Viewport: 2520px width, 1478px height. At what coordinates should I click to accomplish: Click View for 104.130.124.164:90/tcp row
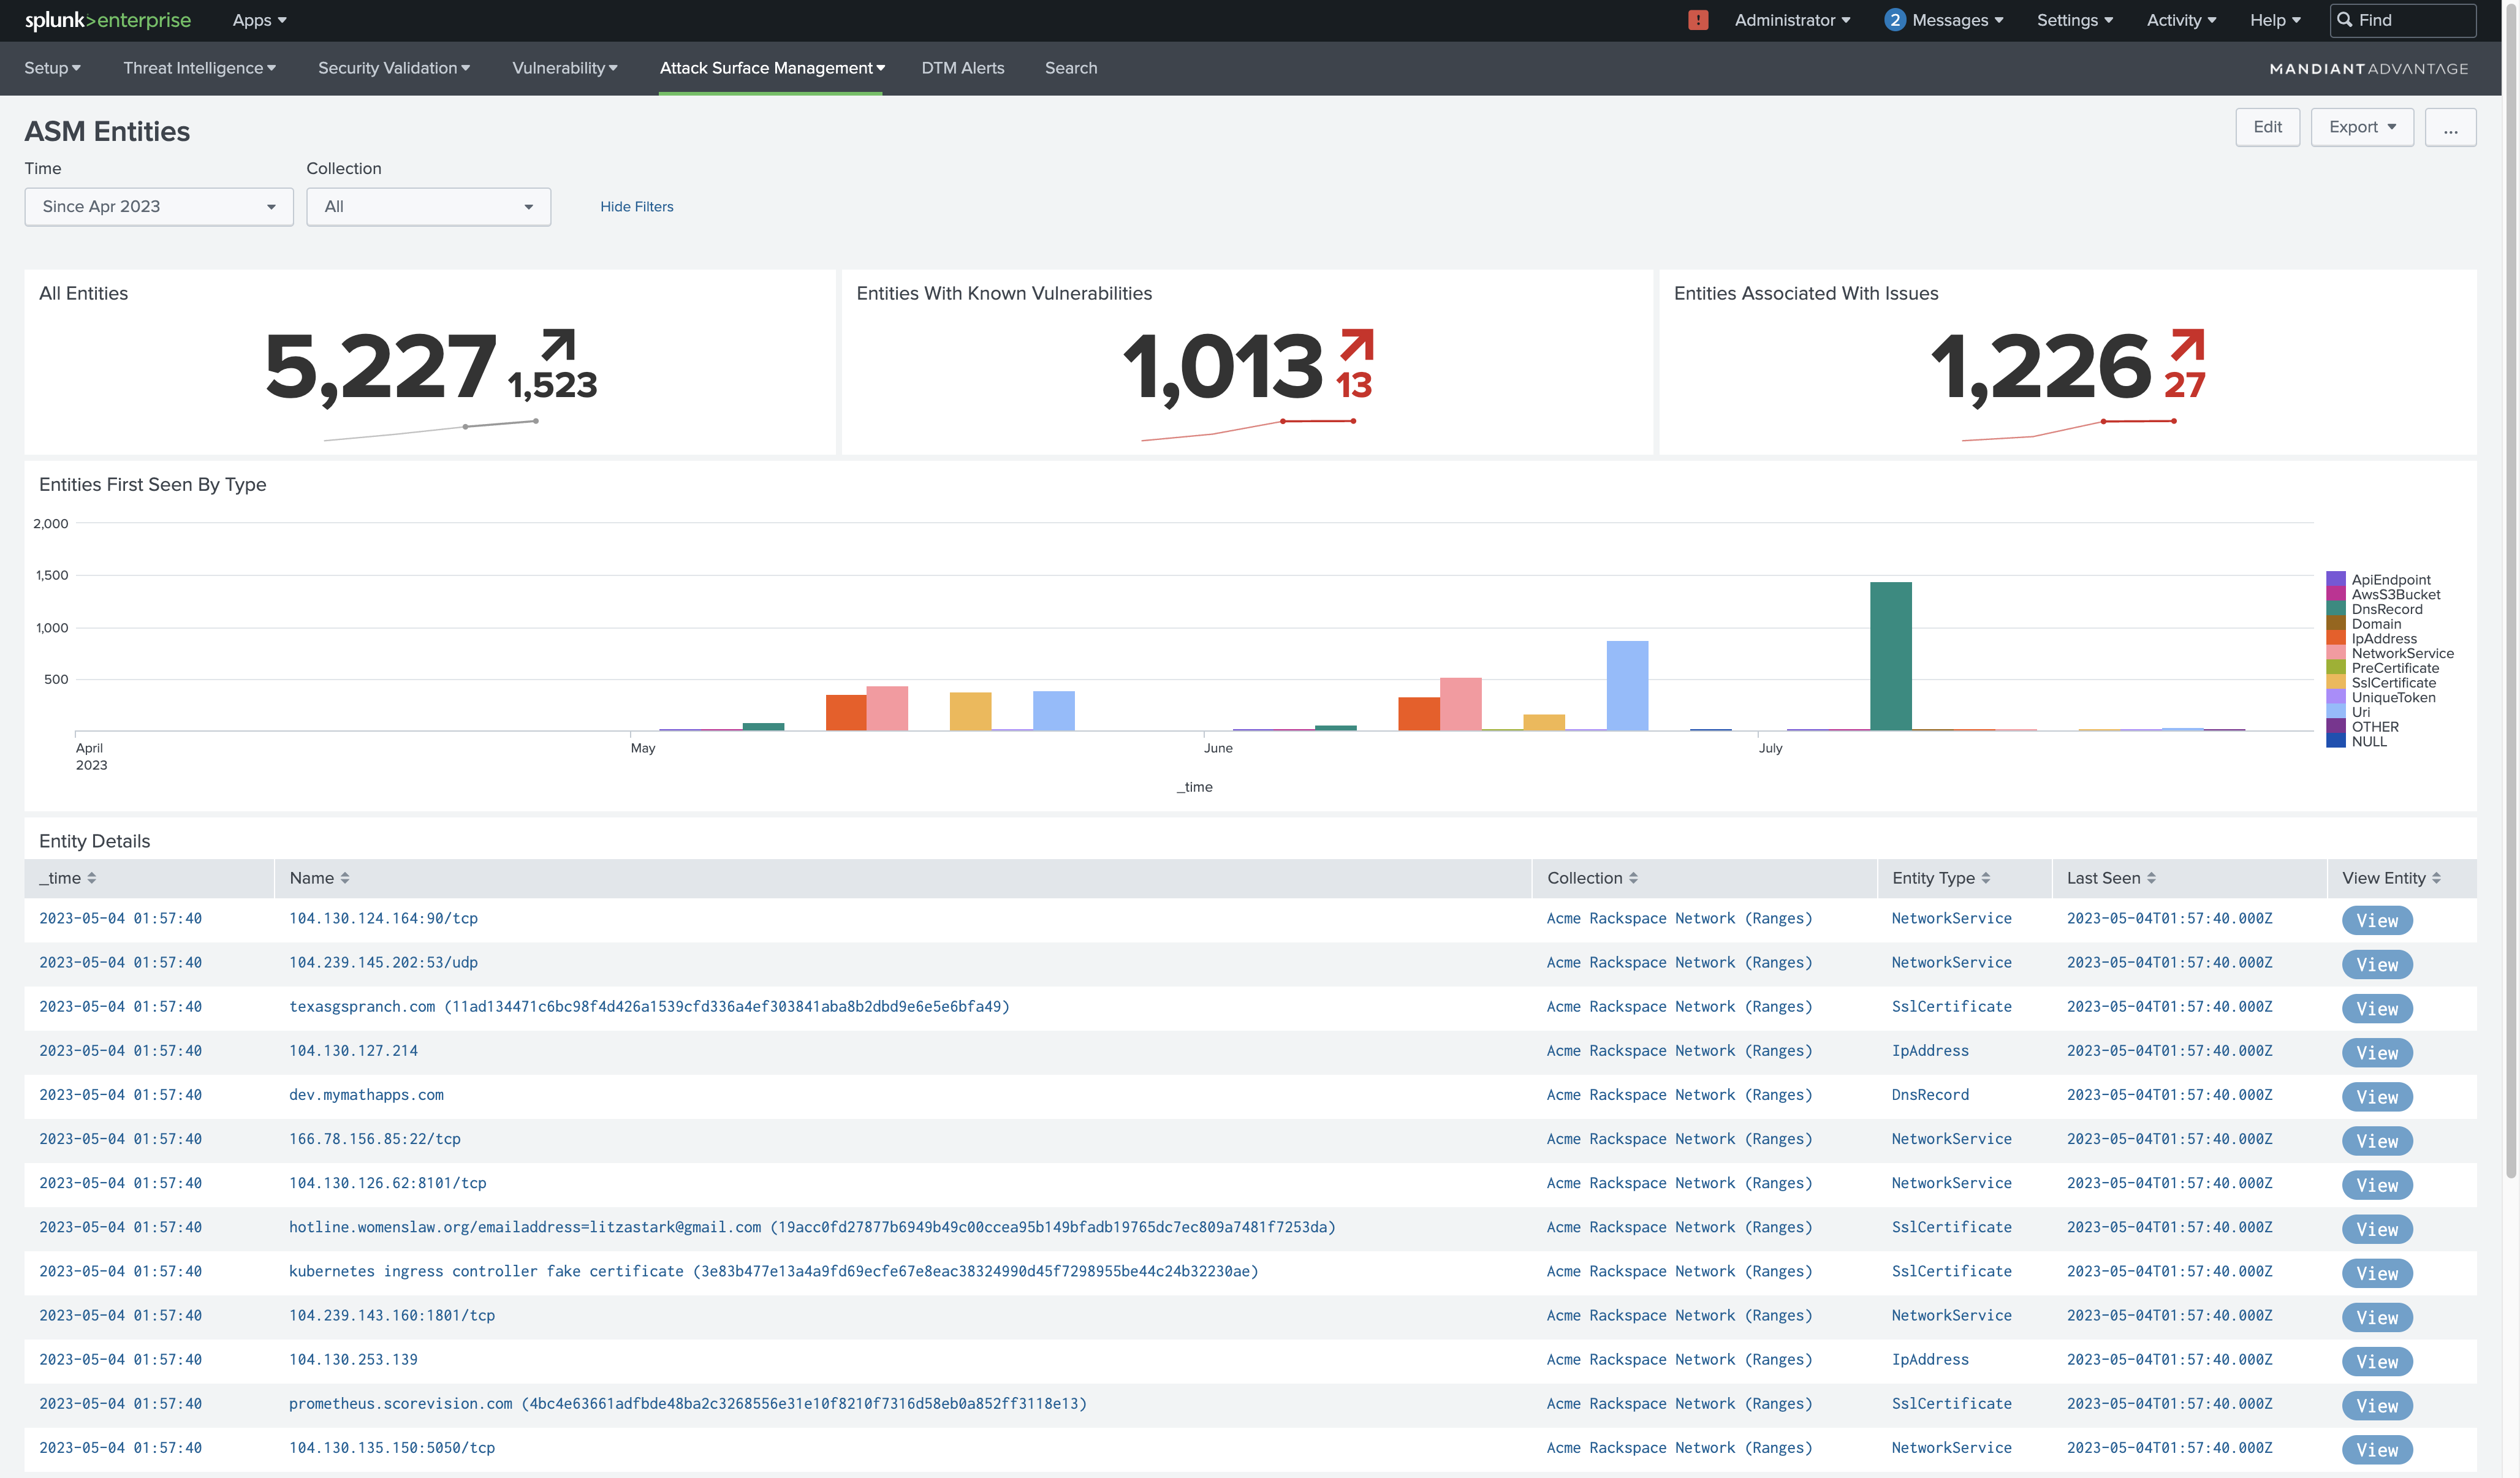2376,921
